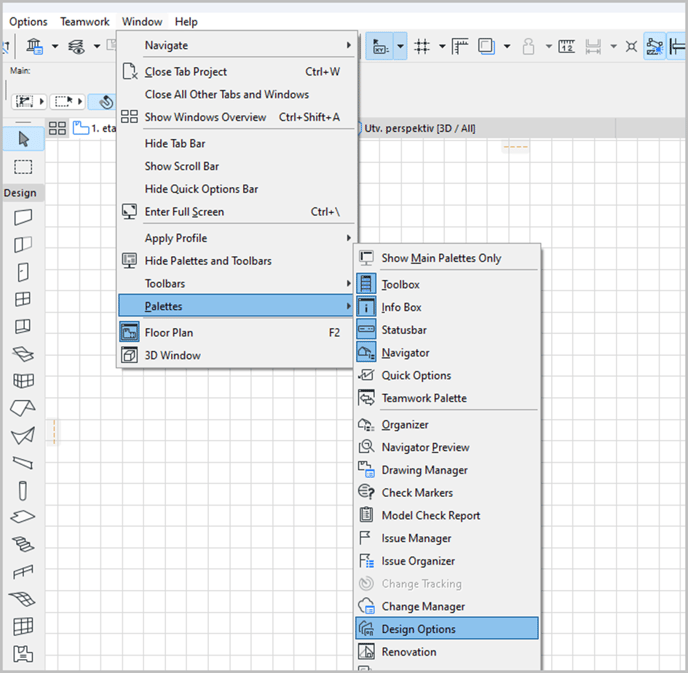Open the Palettes submenu
688x673 pixels.
coord(237,306)
